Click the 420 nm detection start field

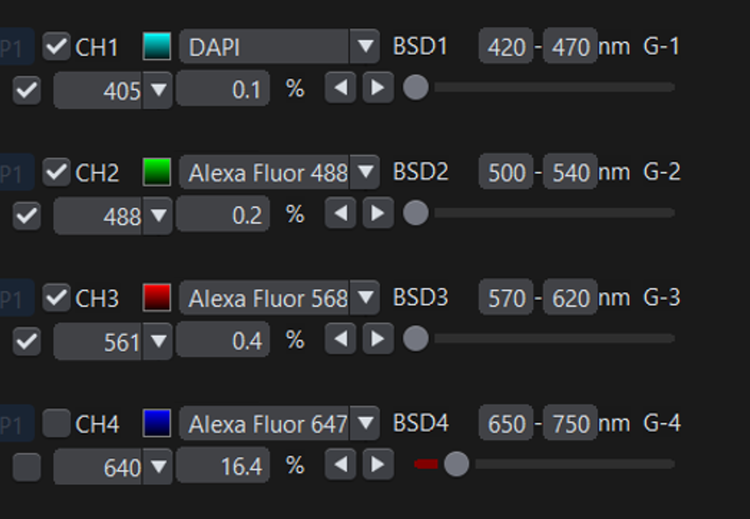506,46
